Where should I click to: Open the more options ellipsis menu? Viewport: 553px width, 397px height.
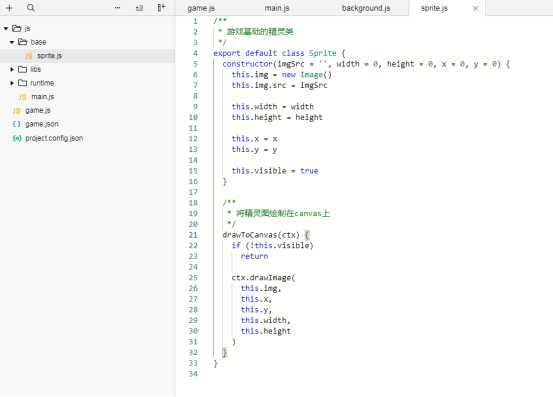pyautogui.click(x=117, y=8)
